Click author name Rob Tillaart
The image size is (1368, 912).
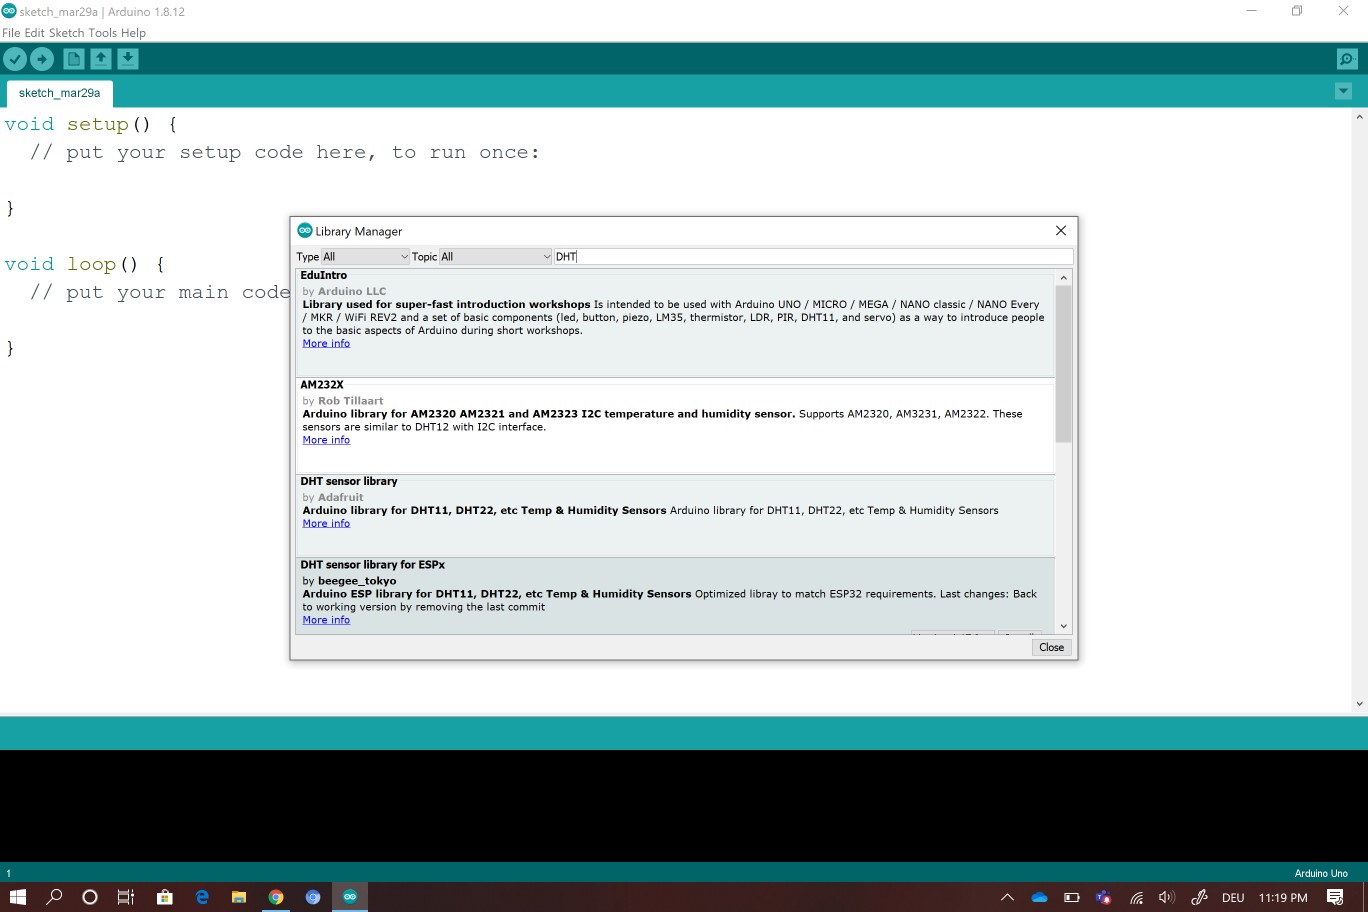(350, 401)
